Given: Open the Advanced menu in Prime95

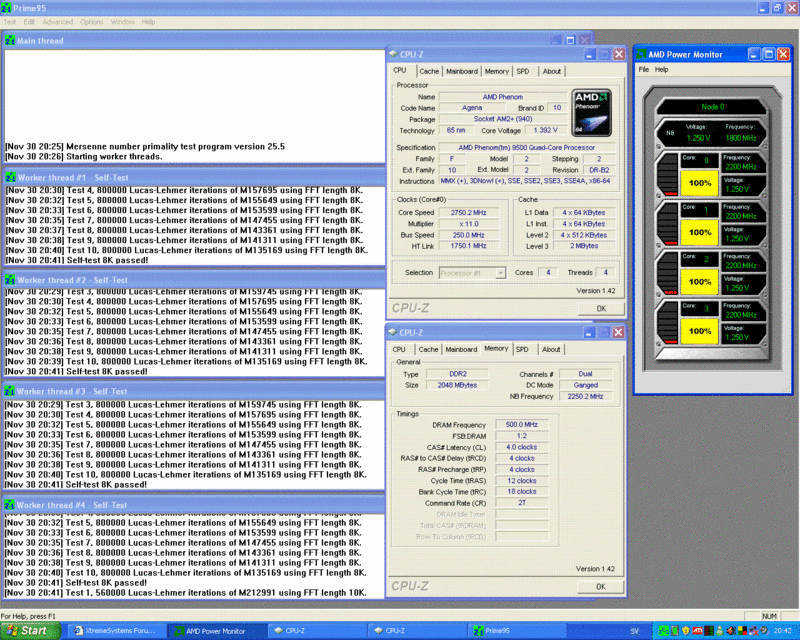Looking at the screenshot, I should (x=58, y=22).
